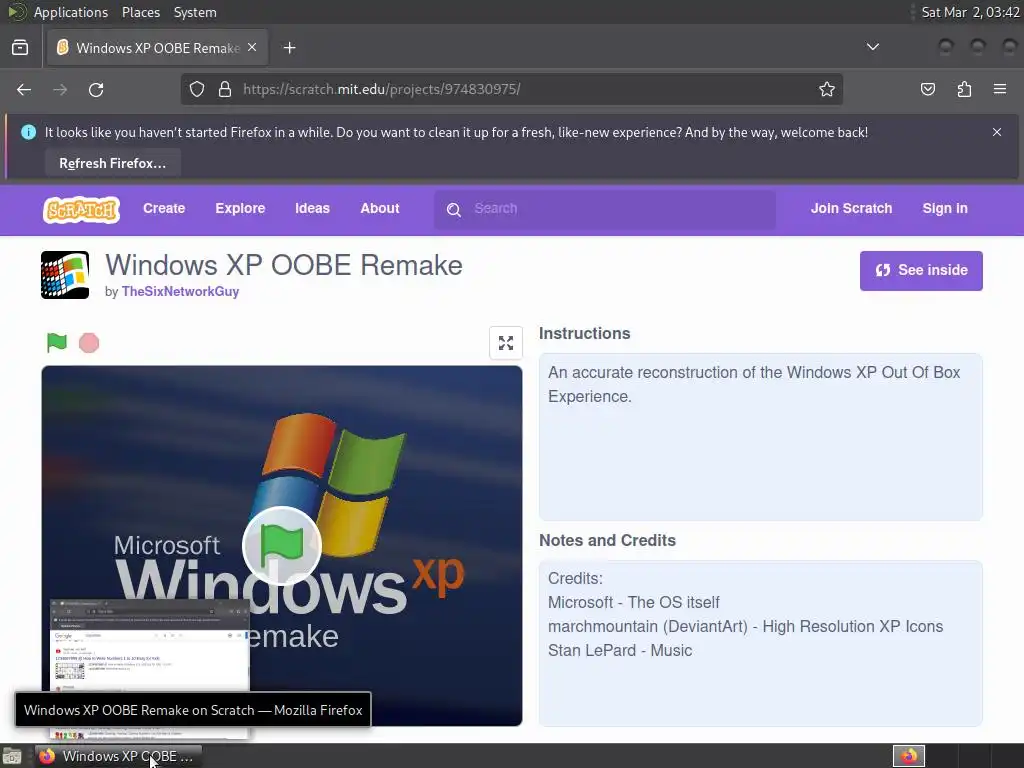Click Join Scratch
The image size is (1024, 768).
coord(851,208)
